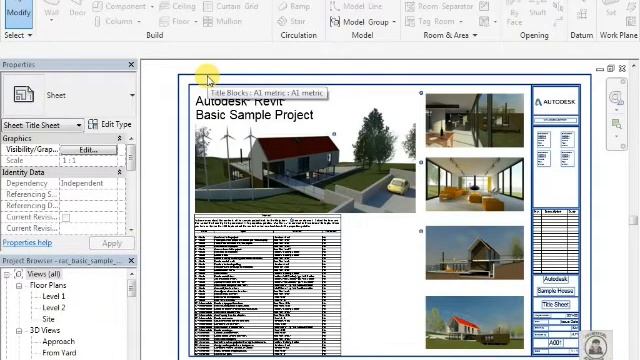The width and height of the screenshot is (640, 360).
Task: Collapse the Identity Data properties section
Action: click(120, 172)
